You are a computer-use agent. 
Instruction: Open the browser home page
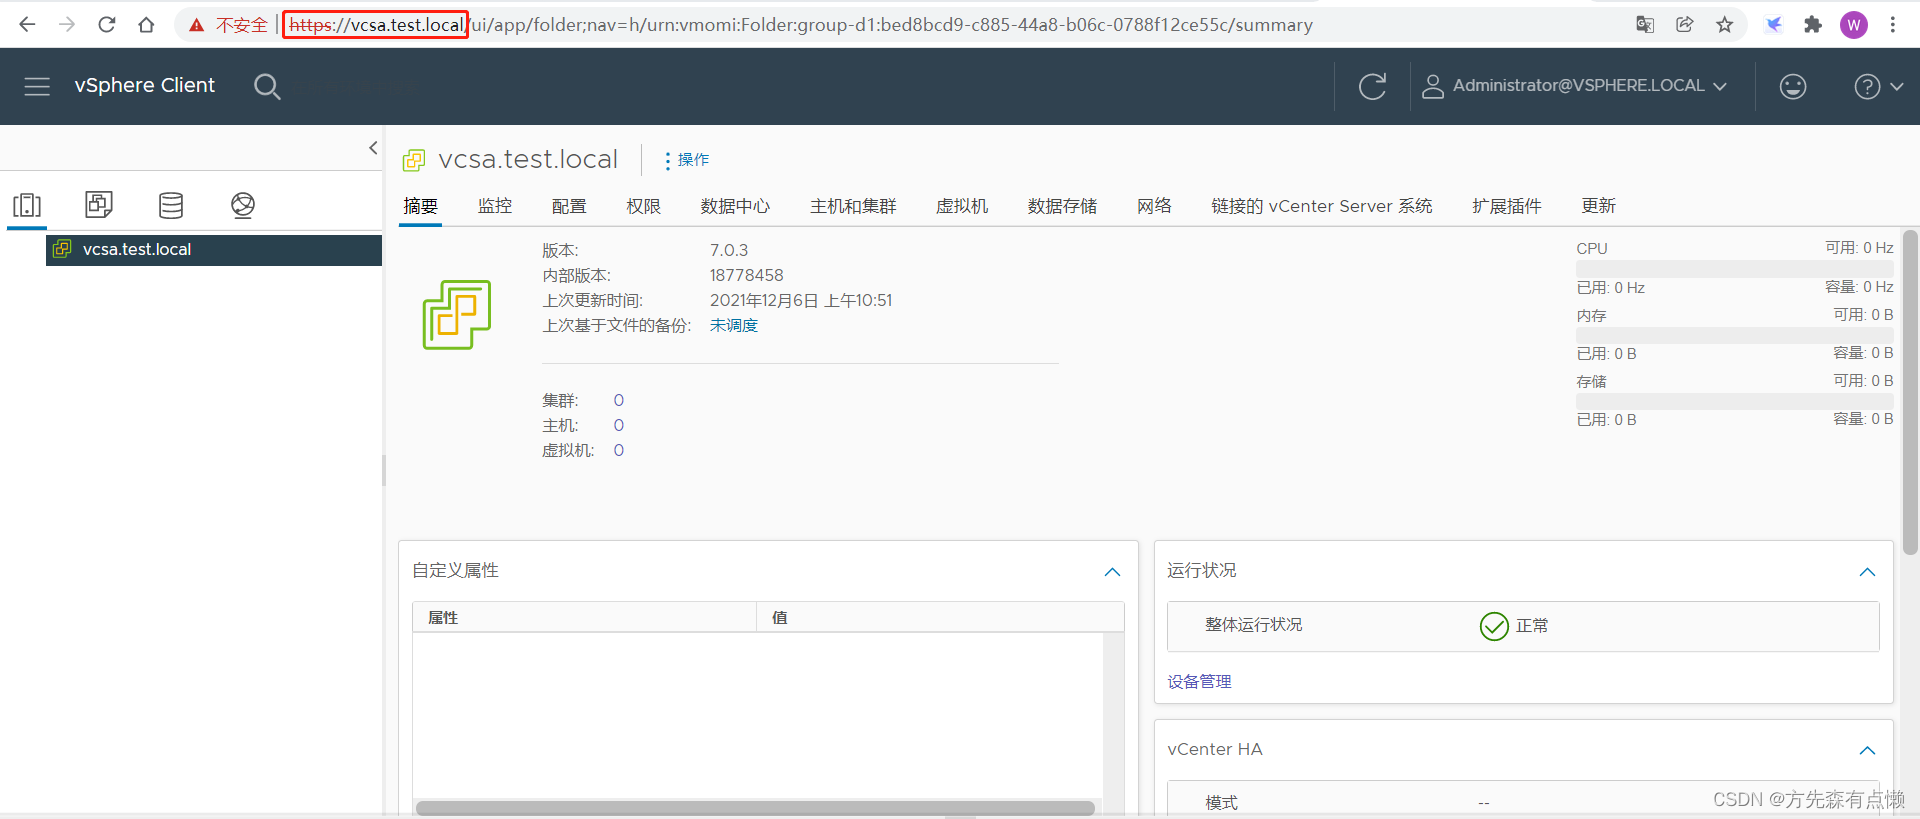click(146, 25)
